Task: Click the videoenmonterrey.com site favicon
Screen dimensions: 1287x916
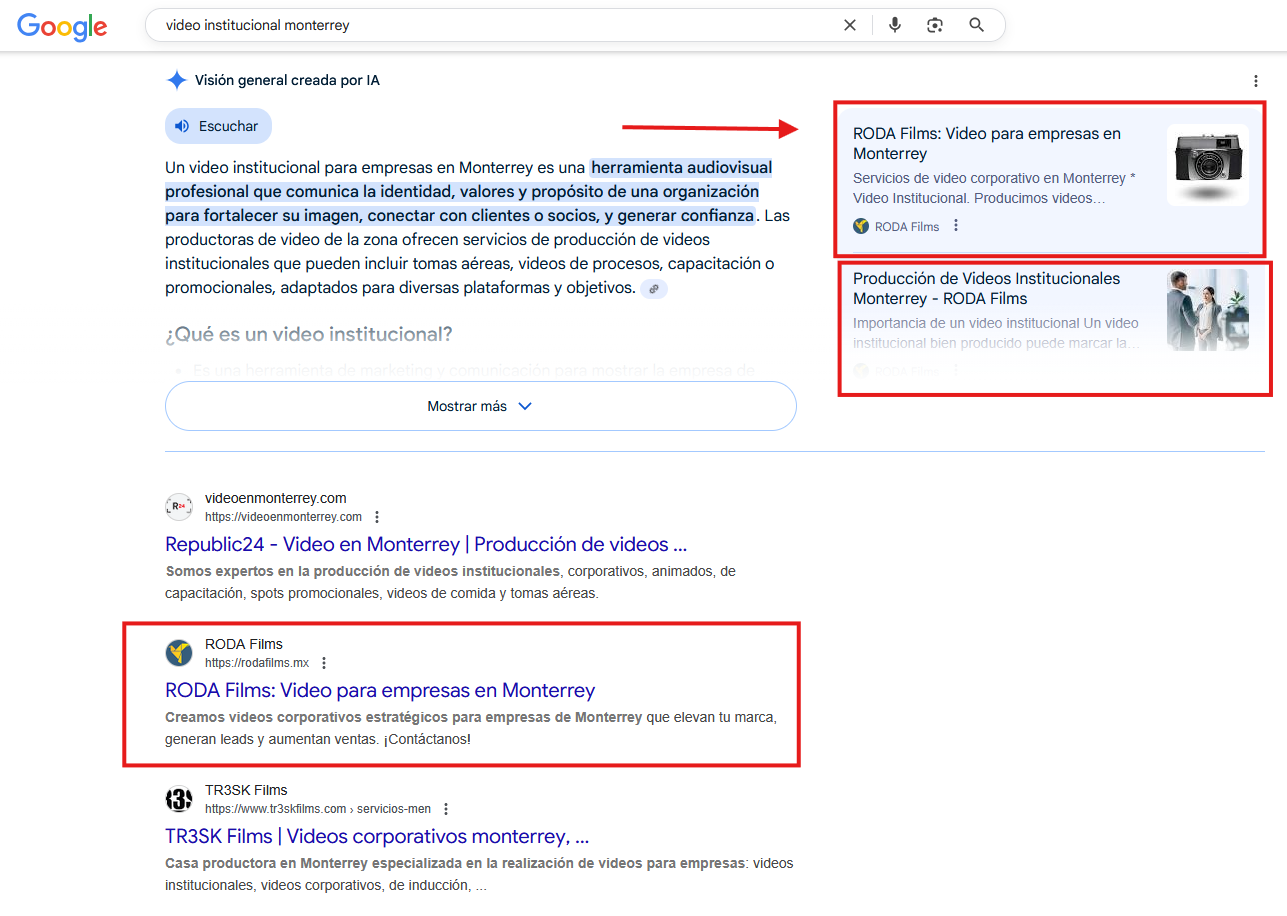Action: pos(178,506)
